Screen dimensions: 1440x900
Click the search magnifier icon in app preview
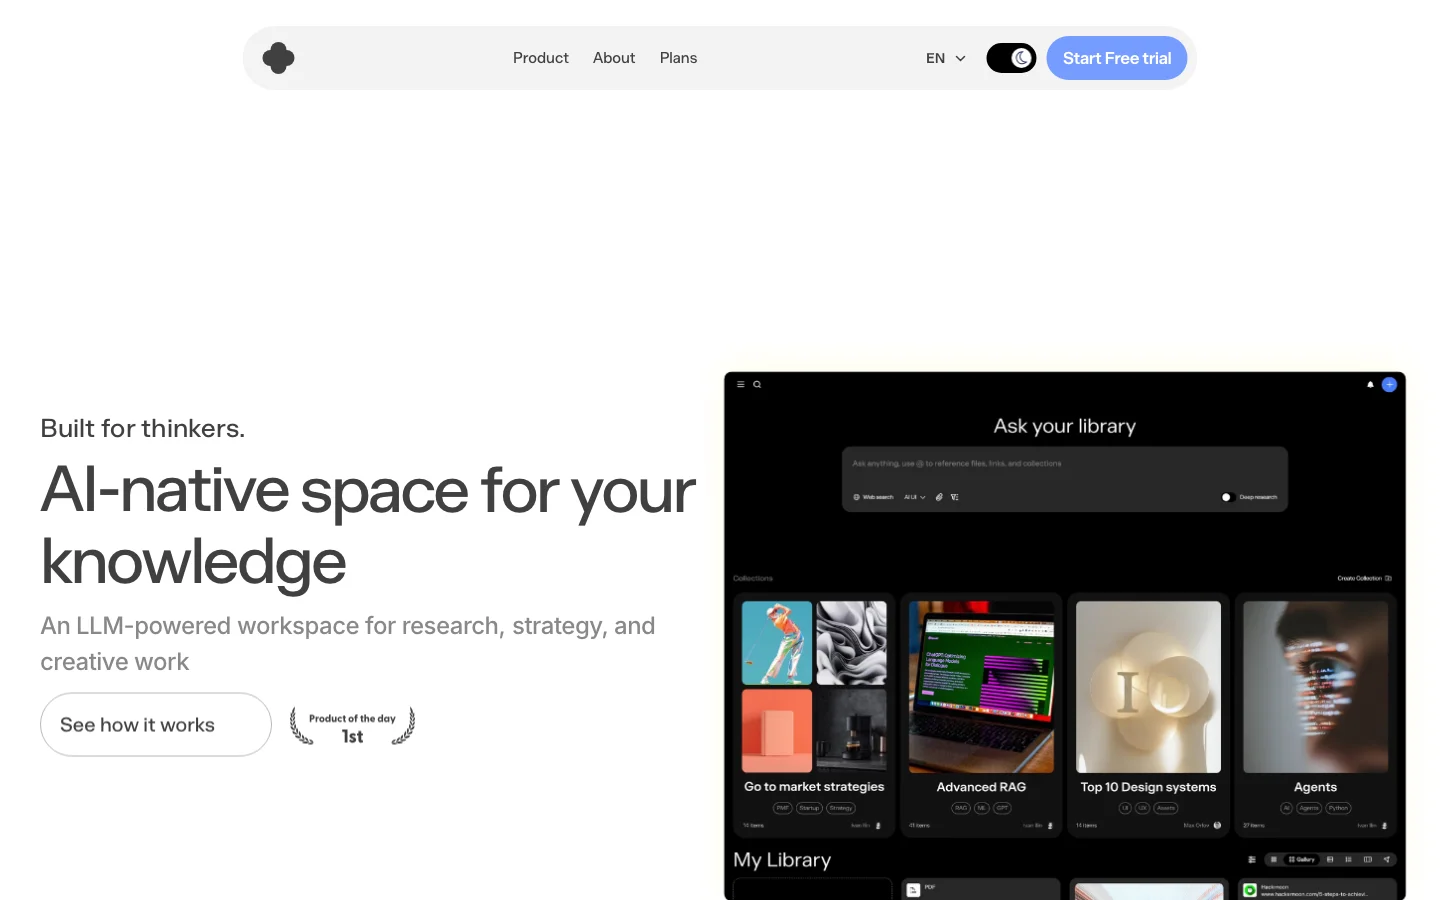(757, 384)
